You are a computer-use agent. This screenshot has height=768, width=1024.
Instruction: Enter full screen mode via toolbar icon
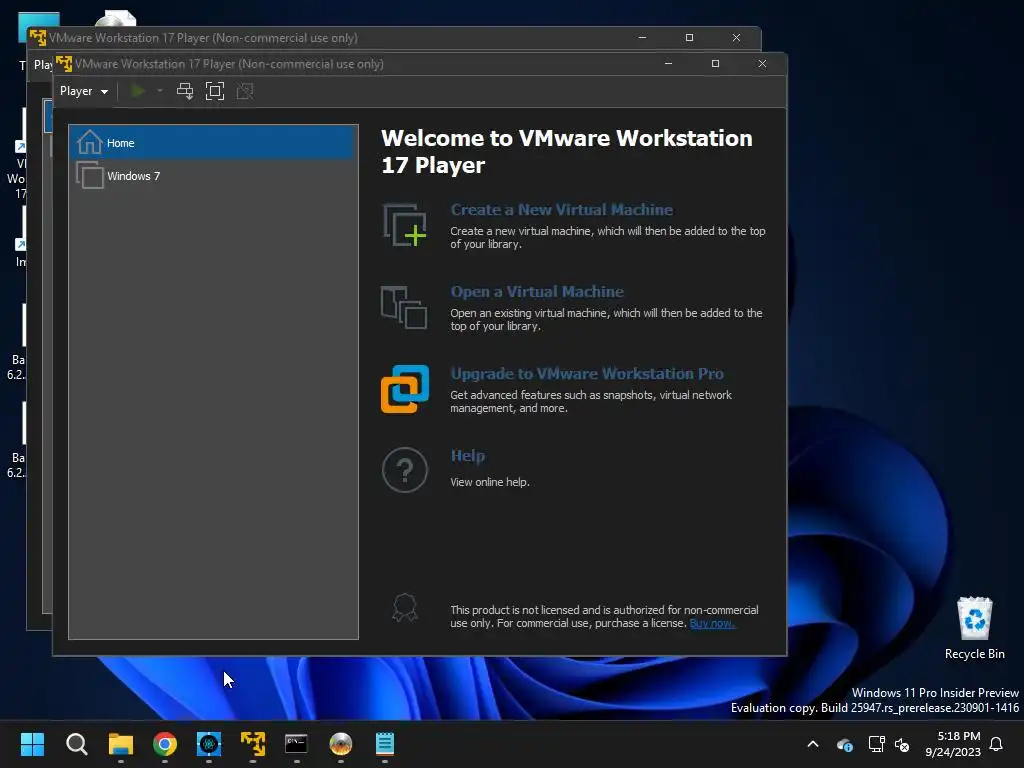pos(215,91)
